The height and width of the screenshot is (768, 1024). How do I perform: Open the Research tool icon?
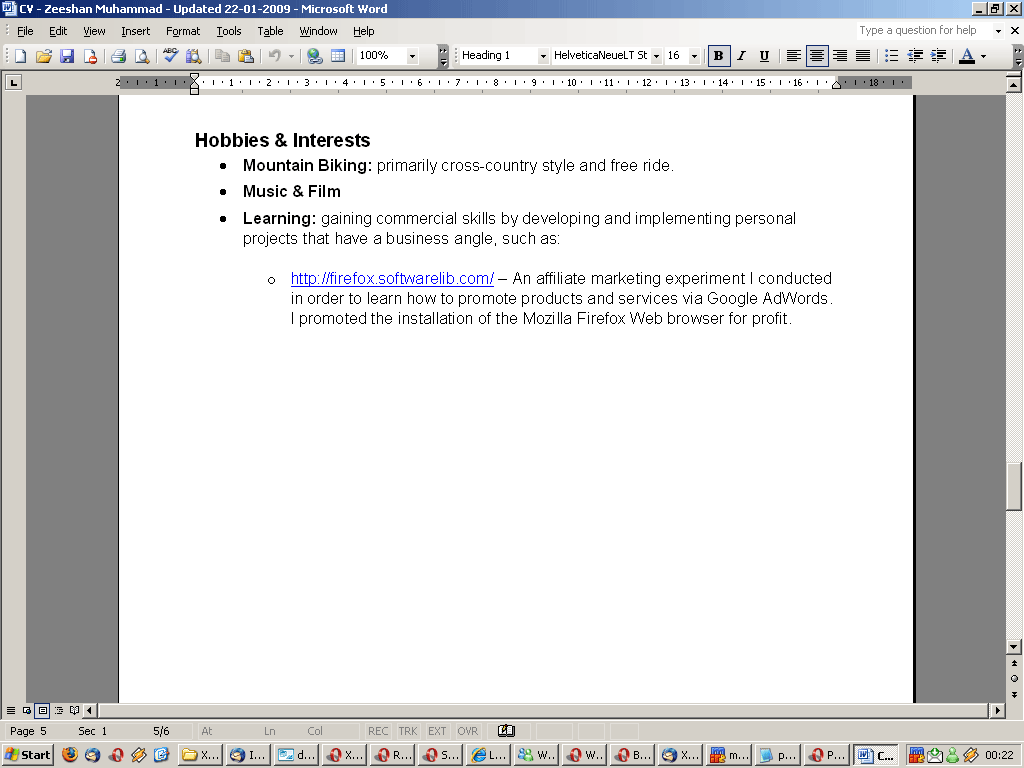point(193,56)
